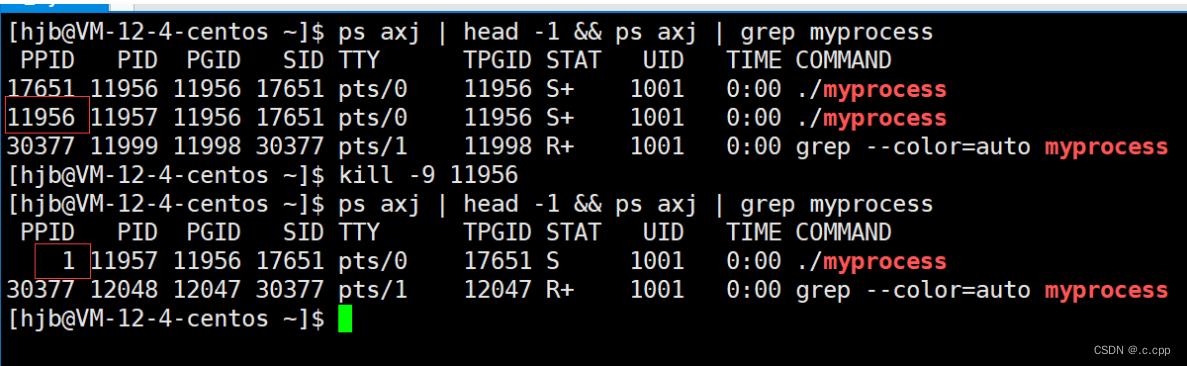
Task: Click the final empty "[hjb@VM-12-4-centos ~]$" prompt
Action: tap(166, 319)
